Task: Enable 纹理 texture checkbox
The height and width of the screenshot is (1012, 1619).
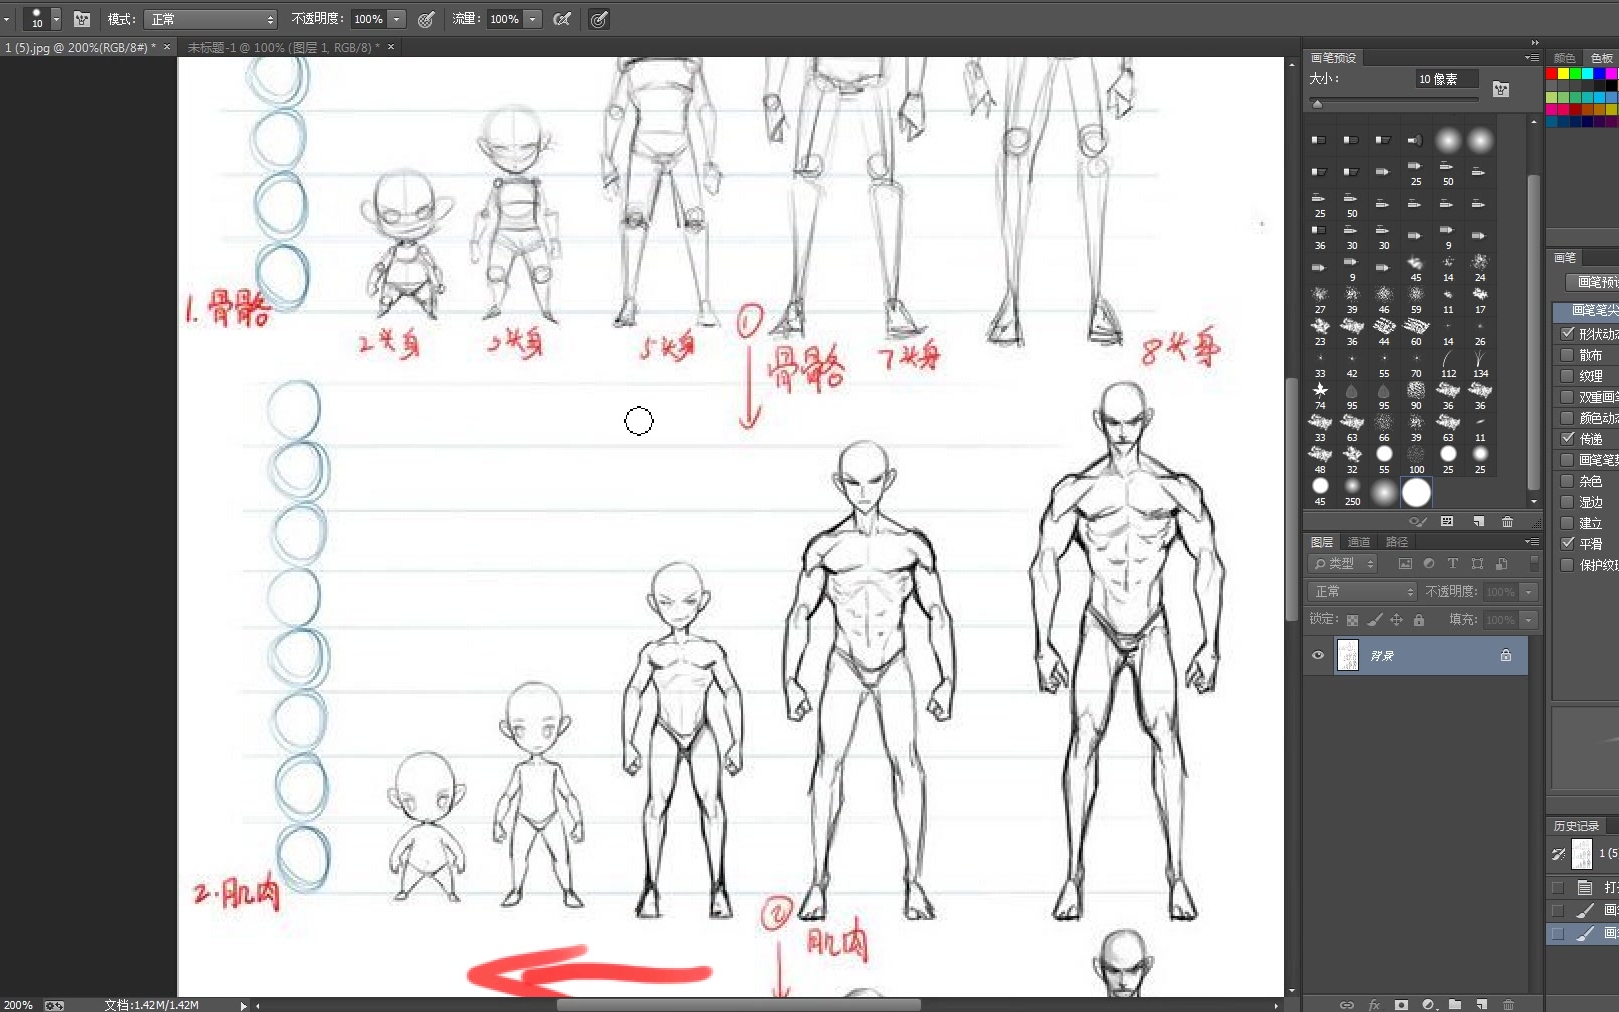Action: 1567,375
